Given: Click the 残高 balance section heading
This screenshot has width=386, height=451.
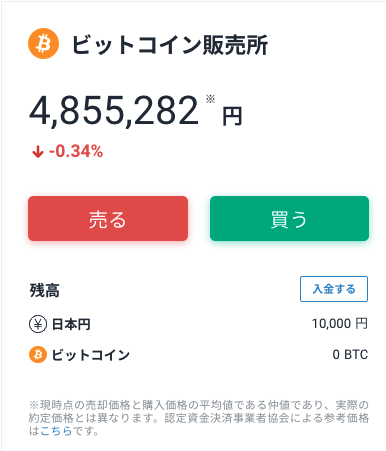Looking at the screenshot, I should tap(45, 290).
